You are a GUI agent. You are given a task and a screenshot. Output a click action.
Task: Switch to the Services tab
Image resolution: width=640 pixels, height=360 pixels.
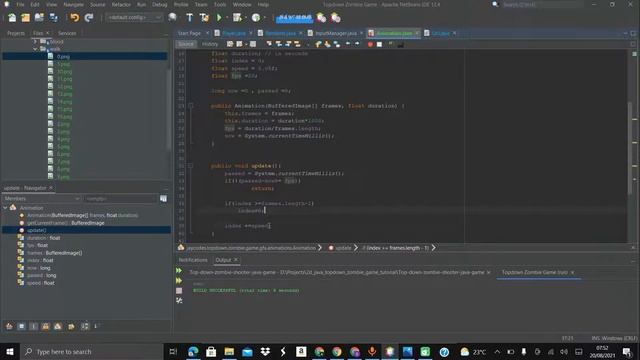tap(67, 33)
